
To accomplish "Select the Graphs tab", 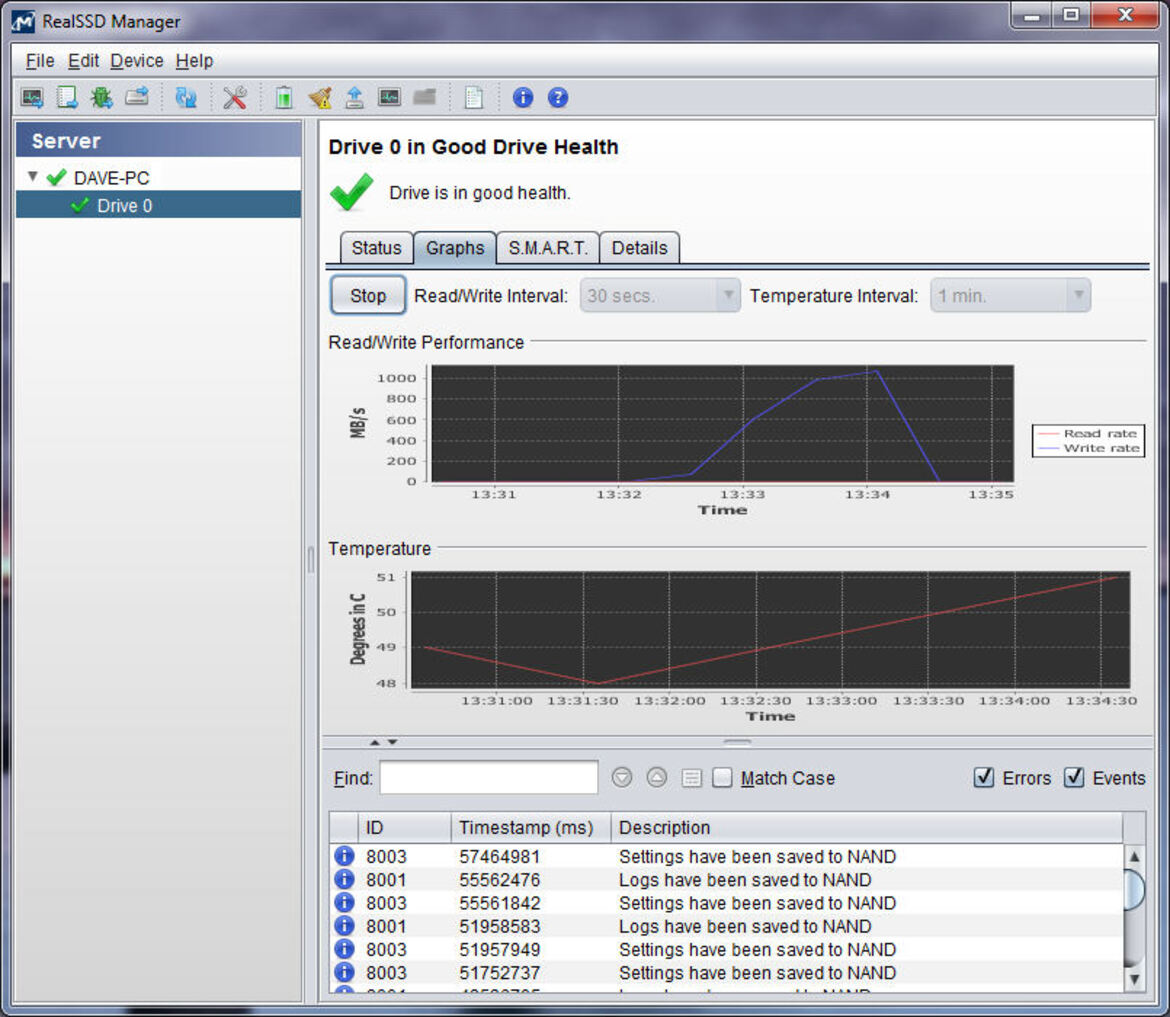I will [455, 248].
